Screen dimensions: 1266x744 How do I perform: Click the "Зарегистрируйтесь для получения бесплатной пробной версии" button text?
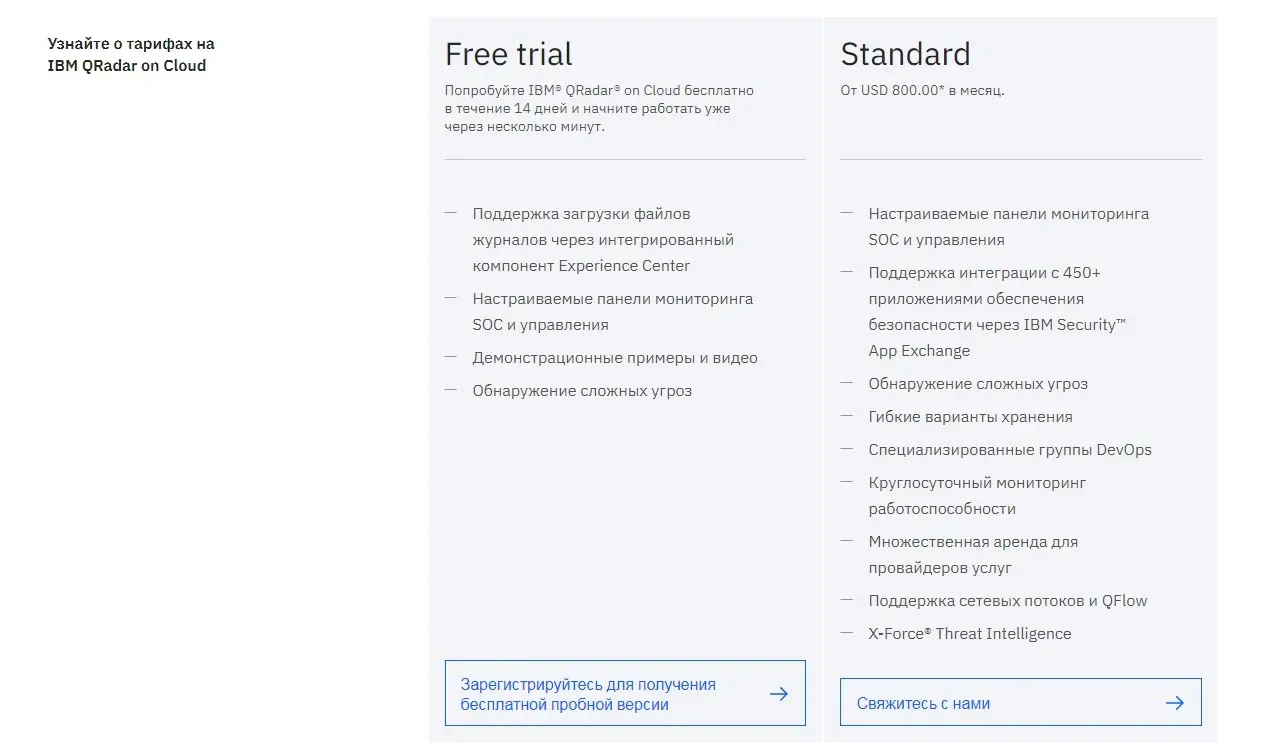pos(588,694)
